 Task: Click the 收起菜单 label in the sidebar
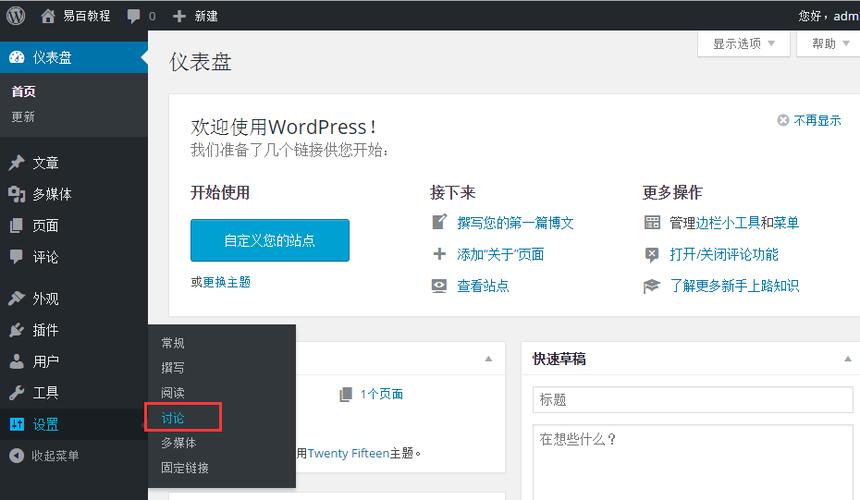(55, 456)
